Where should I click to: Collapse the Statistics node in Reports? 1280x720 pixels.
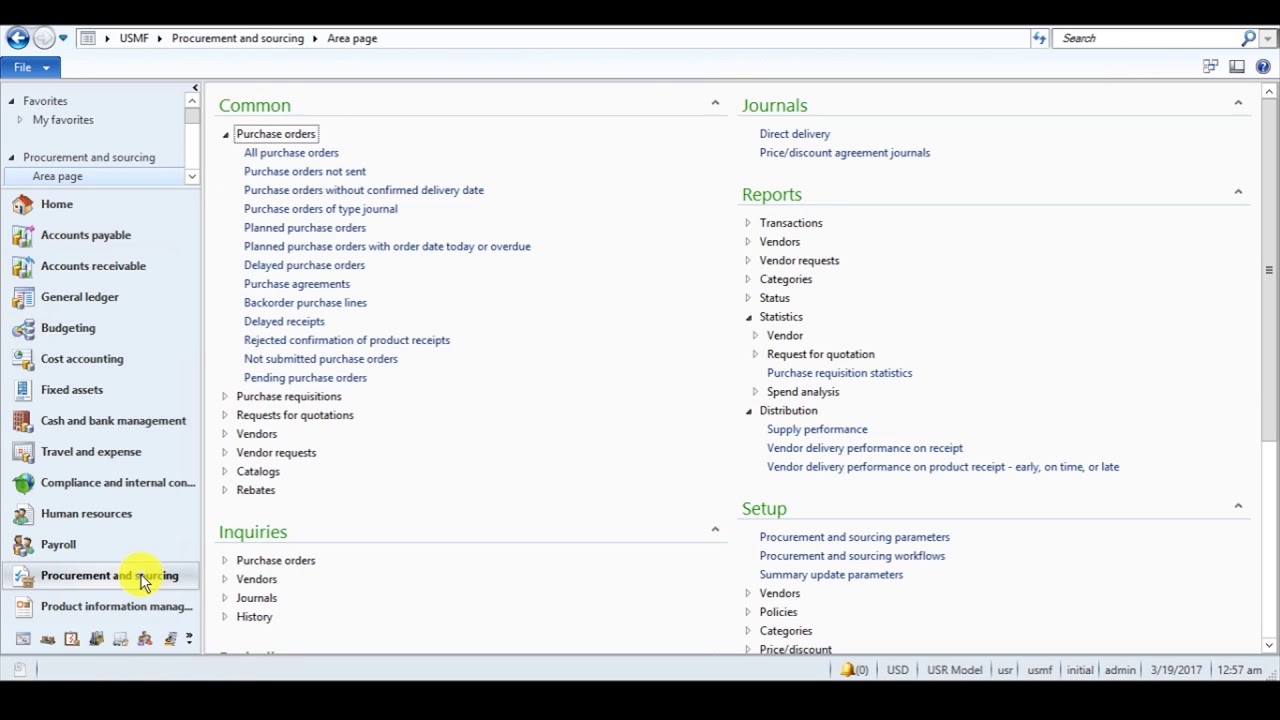[749, 317]
